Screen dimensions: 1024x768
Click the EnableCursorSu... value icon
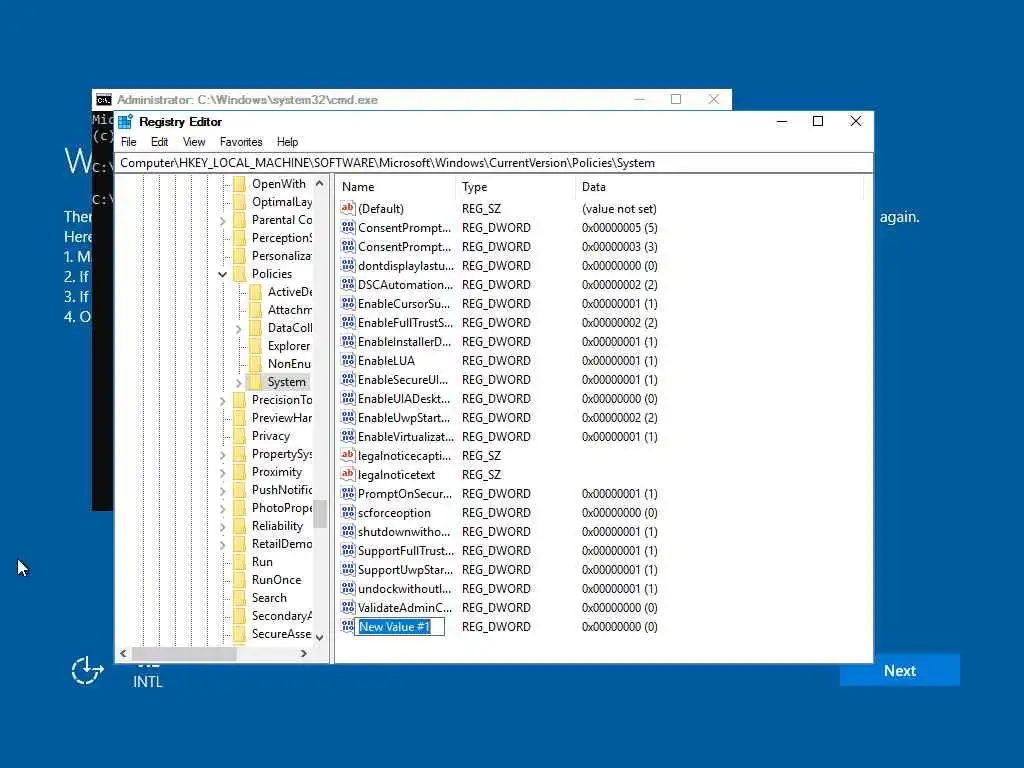pyautogui.click(x=347, y=303)
